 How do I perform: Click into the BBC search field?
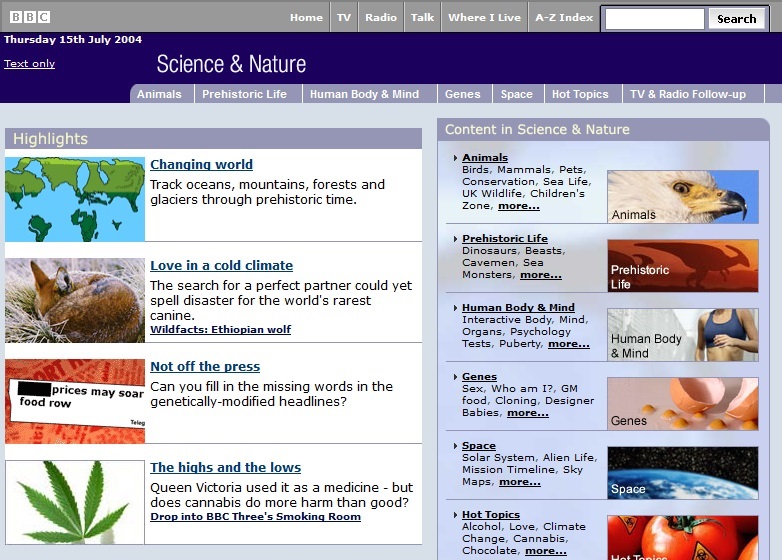tap(654, 19)
